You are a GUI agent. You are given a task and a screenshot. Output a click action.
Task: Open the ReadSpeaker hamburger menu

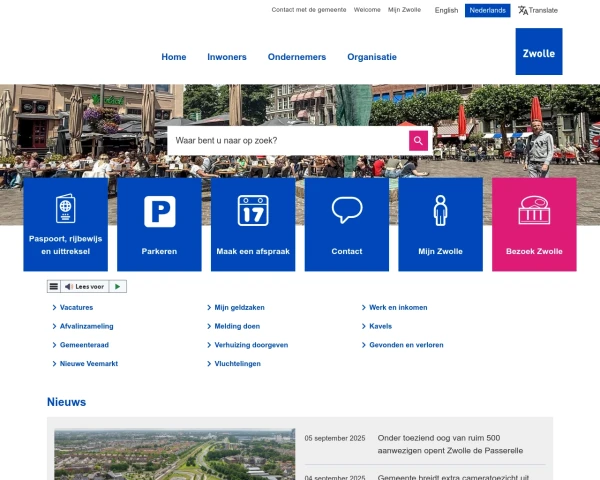(54, 286)
